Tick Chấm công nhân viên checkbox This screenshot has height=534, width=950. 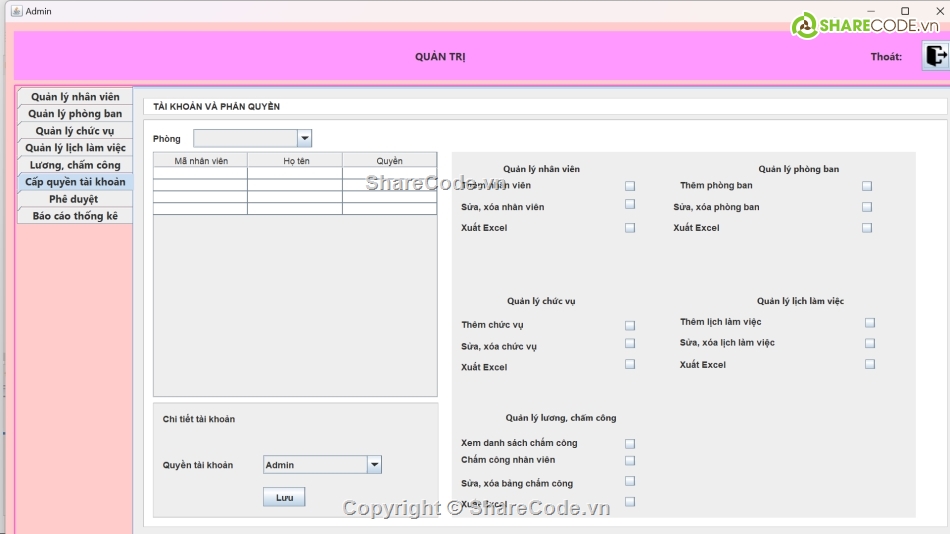point(630,461)
